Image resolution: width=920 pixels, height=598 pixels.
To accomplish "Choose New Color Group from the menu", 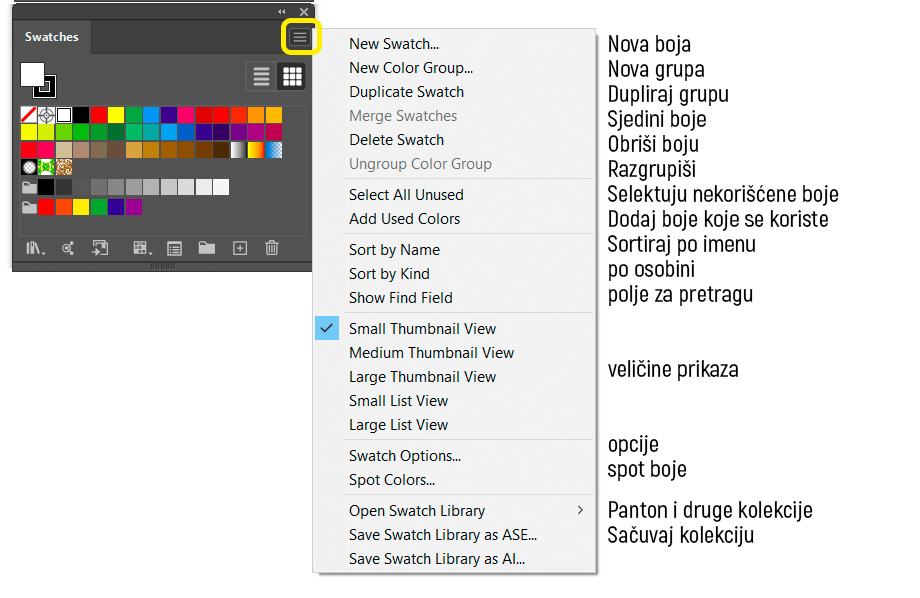I will [x=411, y=68].
